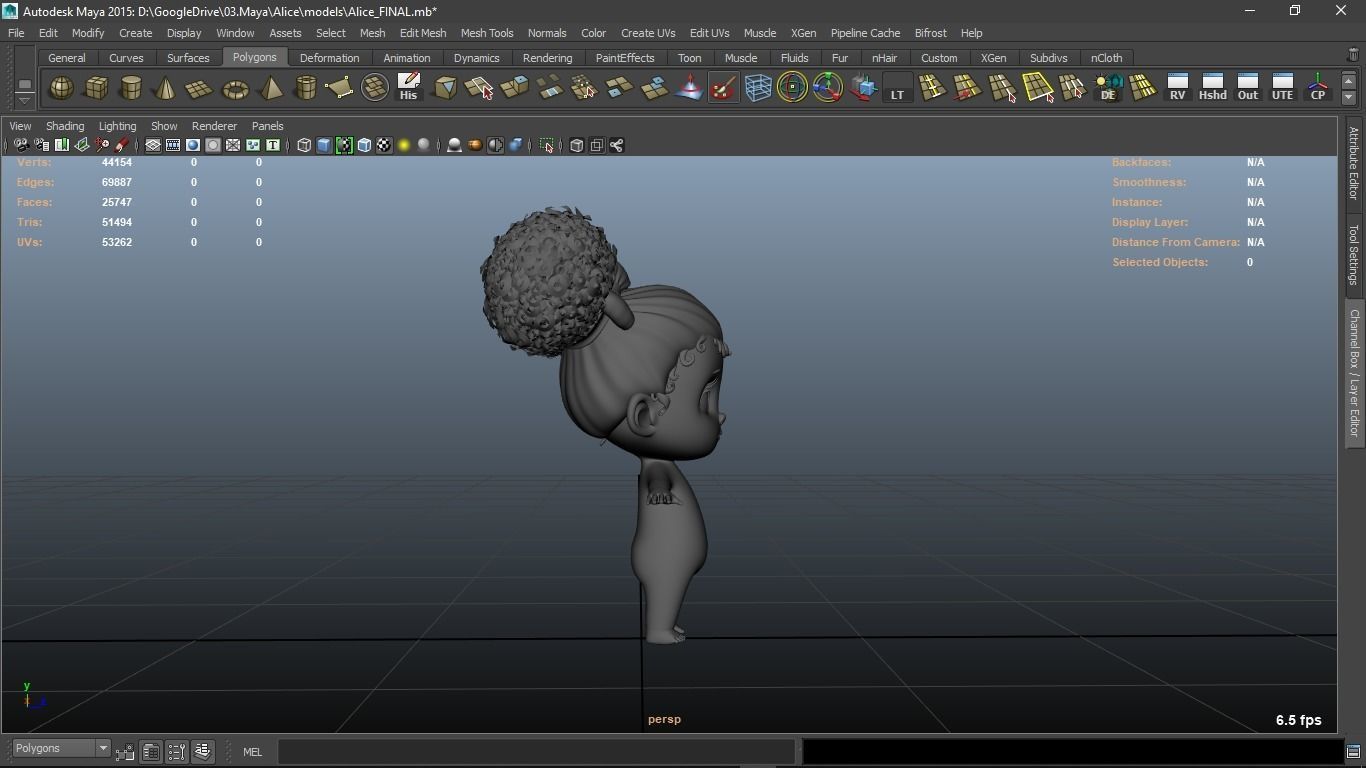This screenshot has width=1366, height=768.
Task: Toggle textured display mode
Action: [384, 146]
